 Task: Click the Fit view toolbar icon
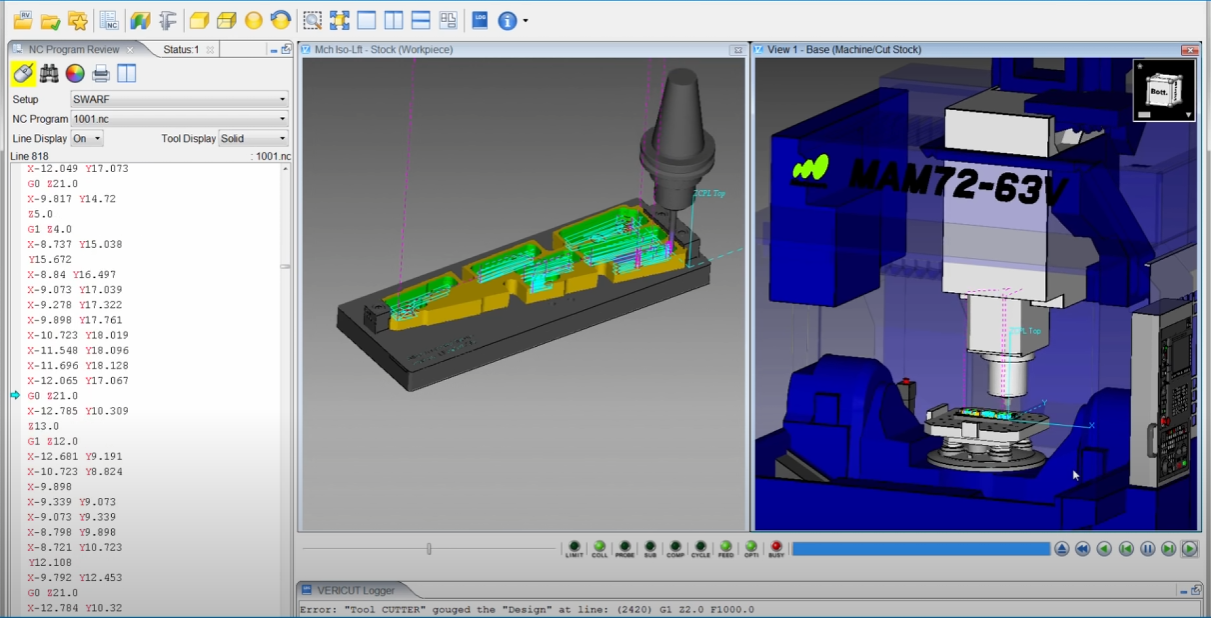339,20
